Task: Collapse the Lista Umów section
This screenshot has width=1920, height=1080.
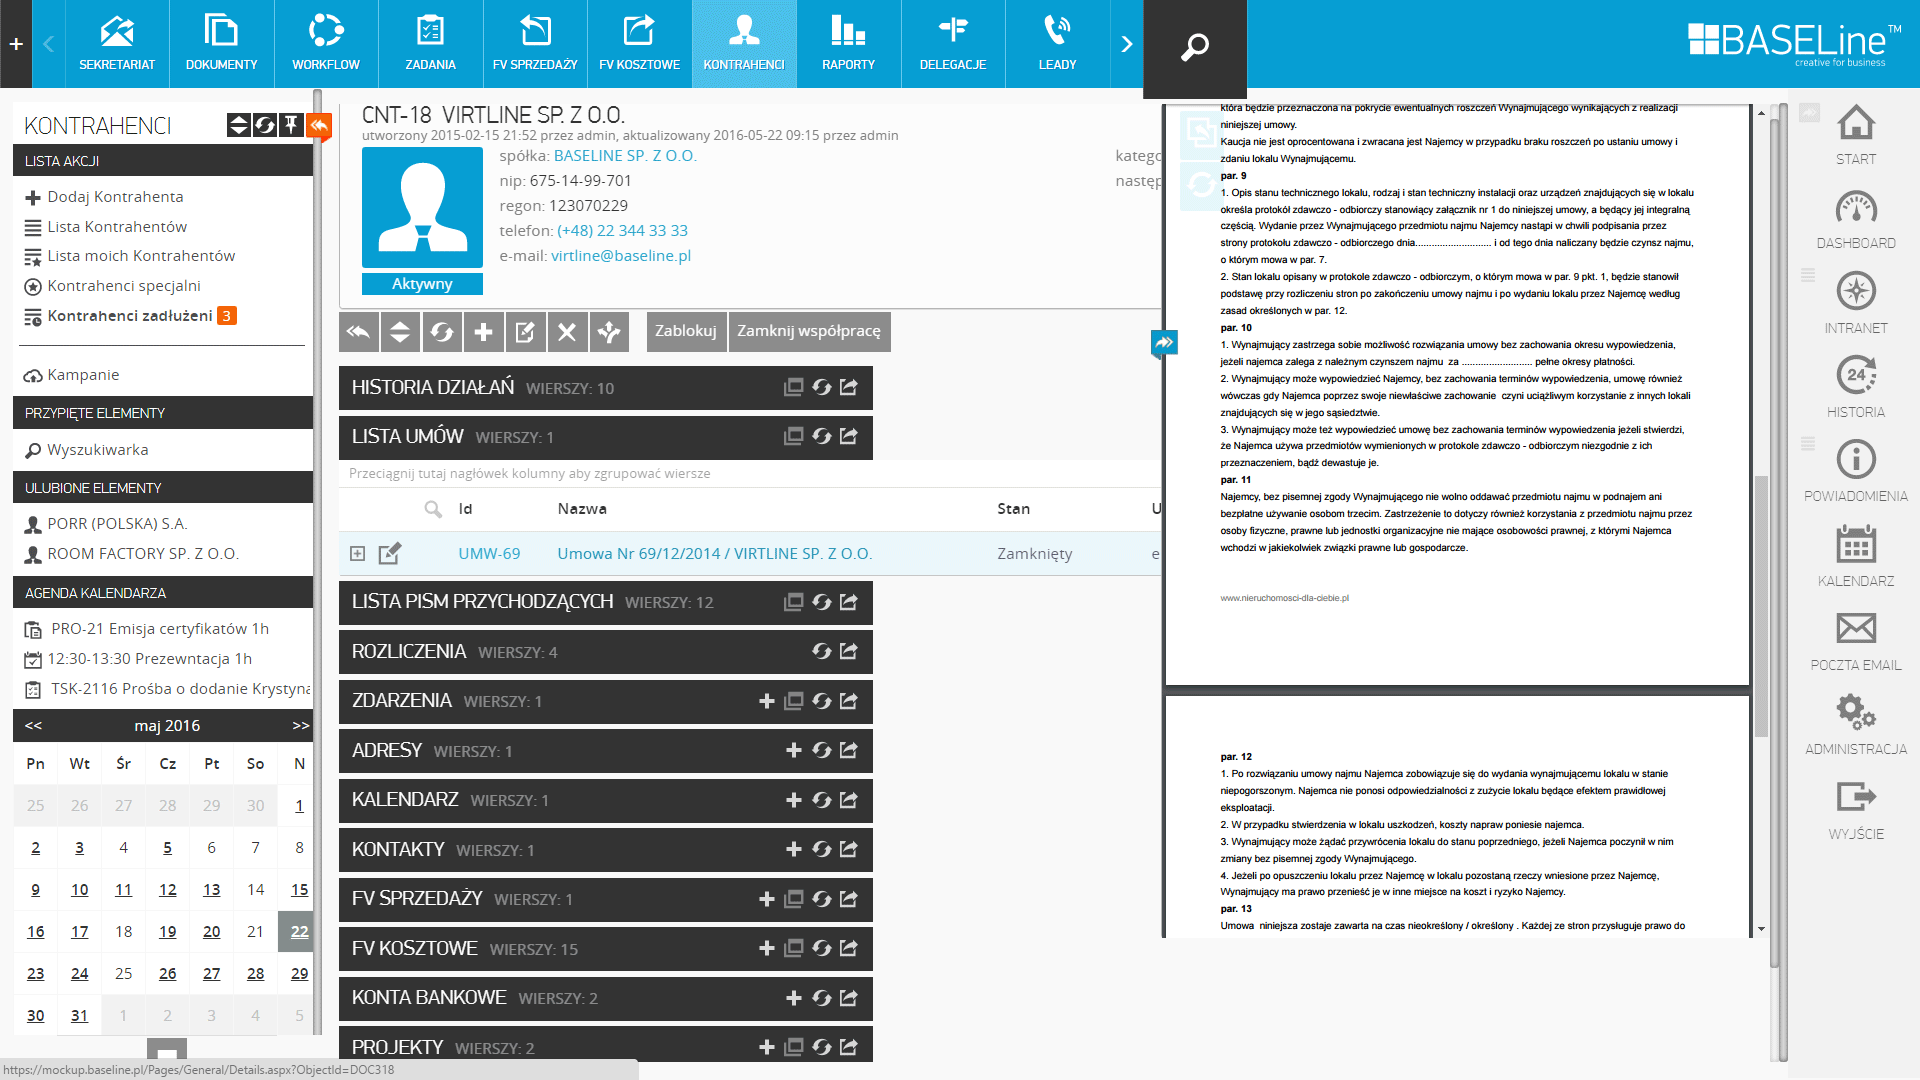Action: point(605,437)
